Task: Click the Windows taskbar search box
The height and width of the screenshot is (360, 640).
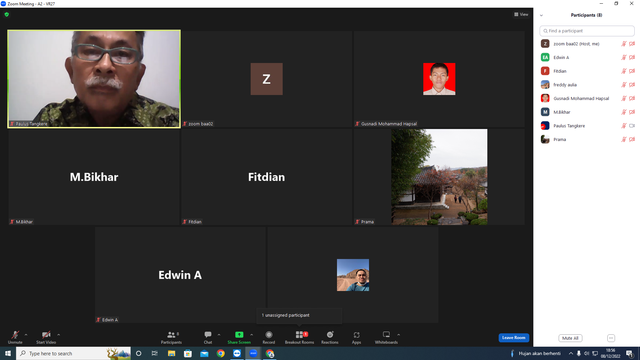Action: tap(73, 353)
